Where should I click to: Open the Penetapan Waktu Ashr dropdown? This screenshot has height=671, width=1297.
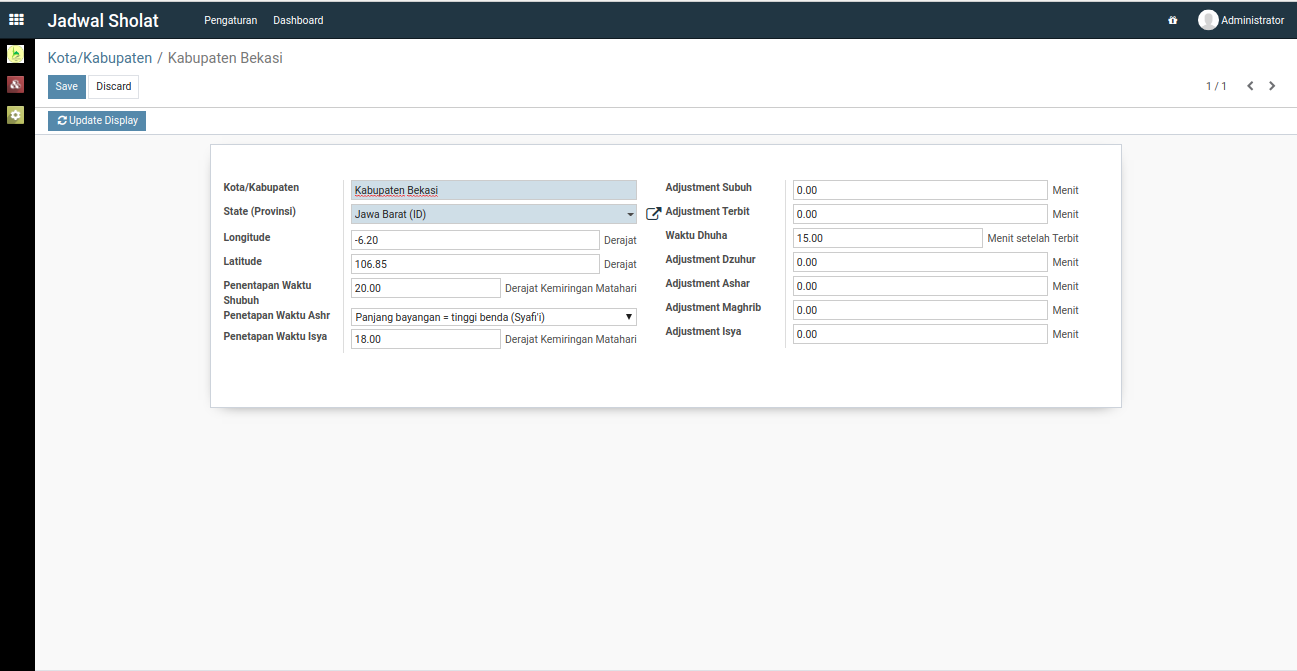click(x=494, y=317)
